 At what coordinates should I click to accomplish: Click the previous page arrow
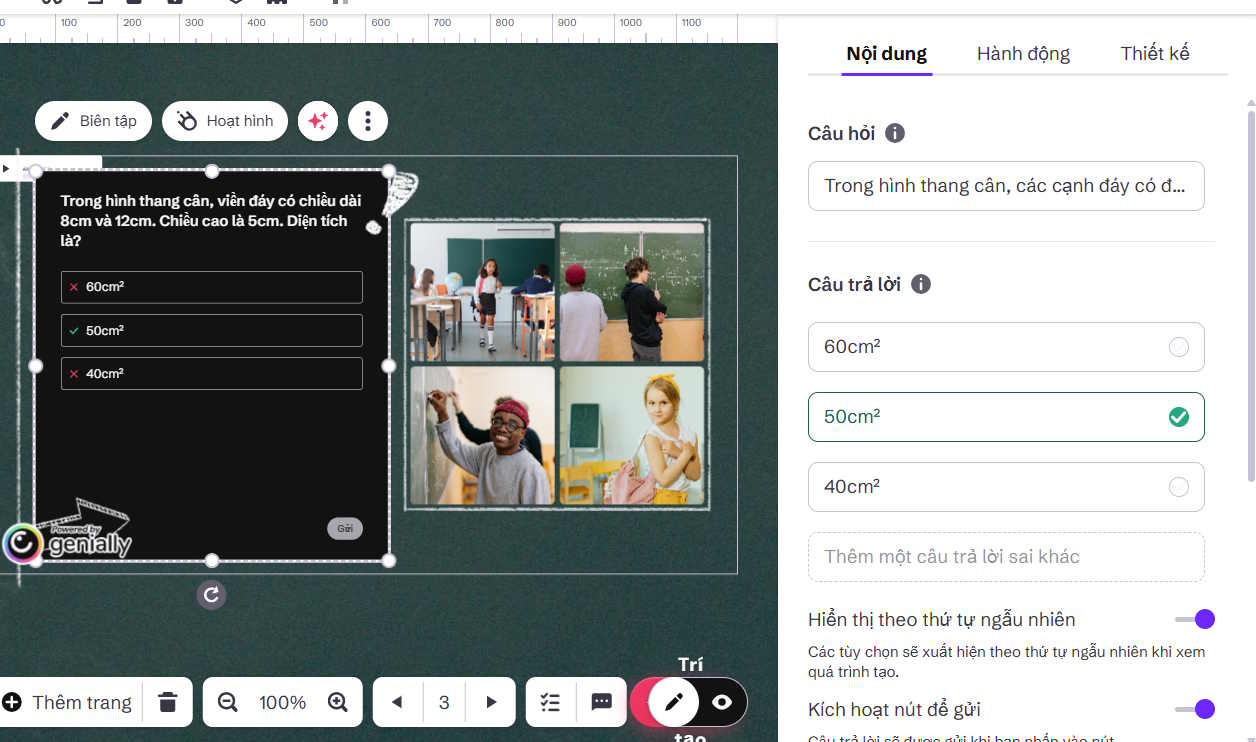pos(397,702)
